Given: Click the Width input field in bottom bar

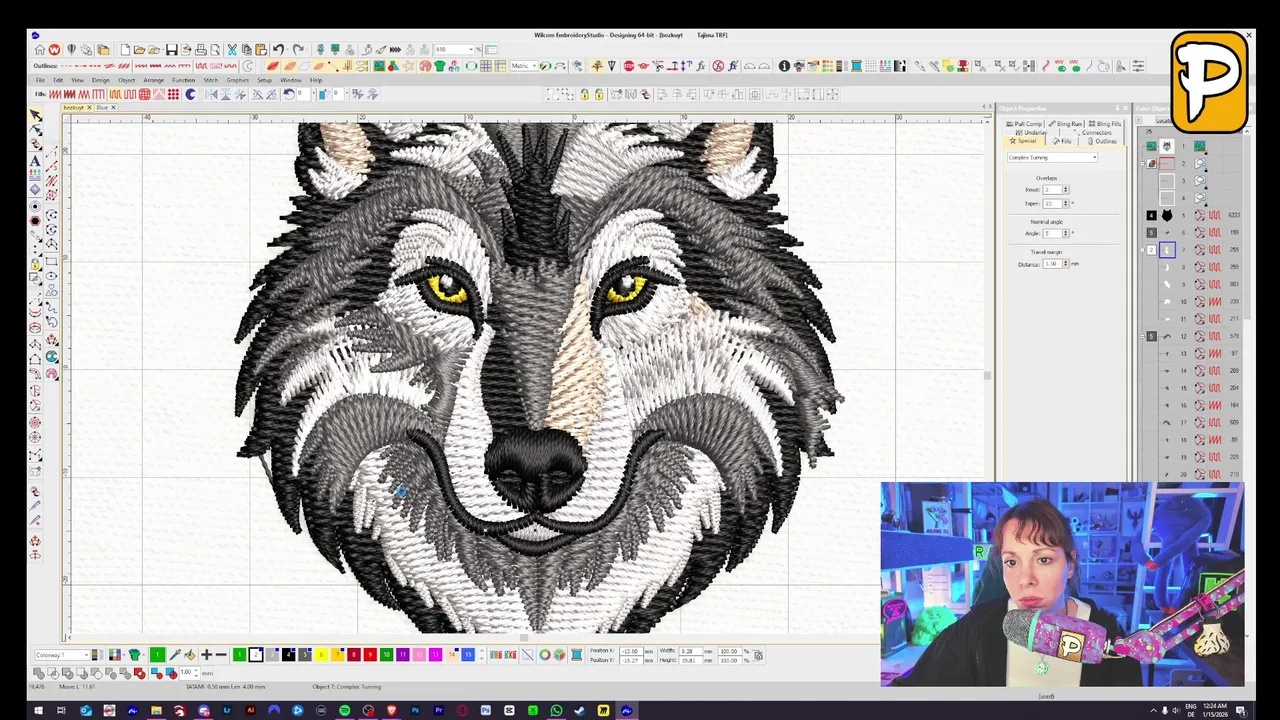Looking at the screenshot, I should click(690, 651).
